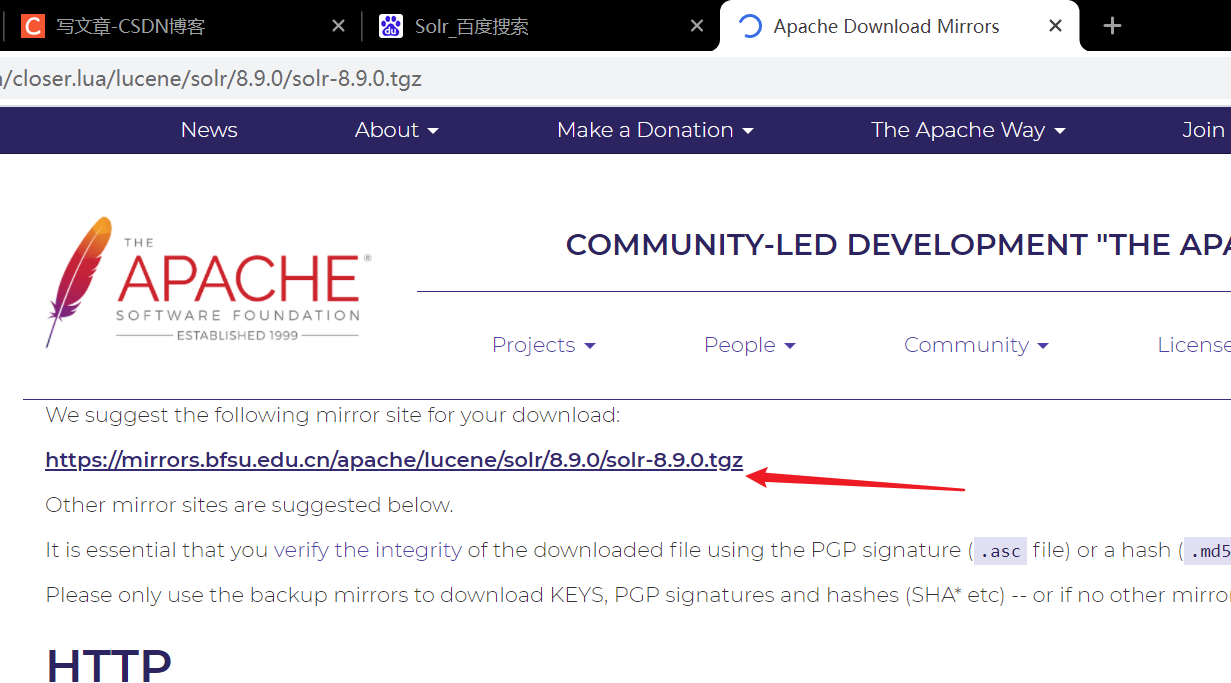
Task: Expand the About dropdown
Action: [x=397, y=130]
